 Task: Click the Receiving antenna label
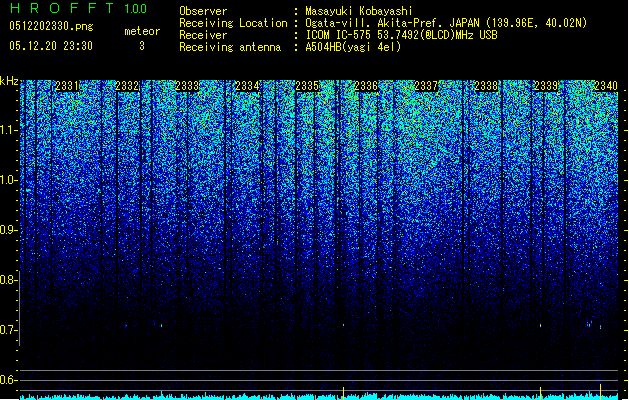[230, 47]
